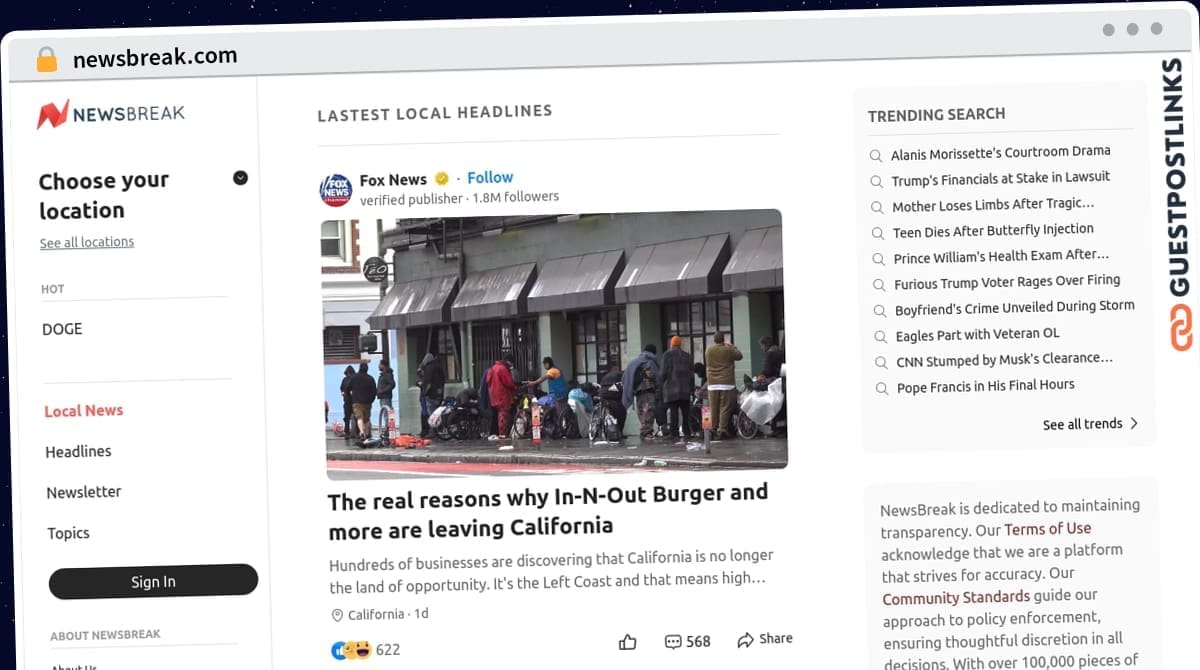
Task: Click the emoji reactions icon showing 622
Action: coord(350,650)
